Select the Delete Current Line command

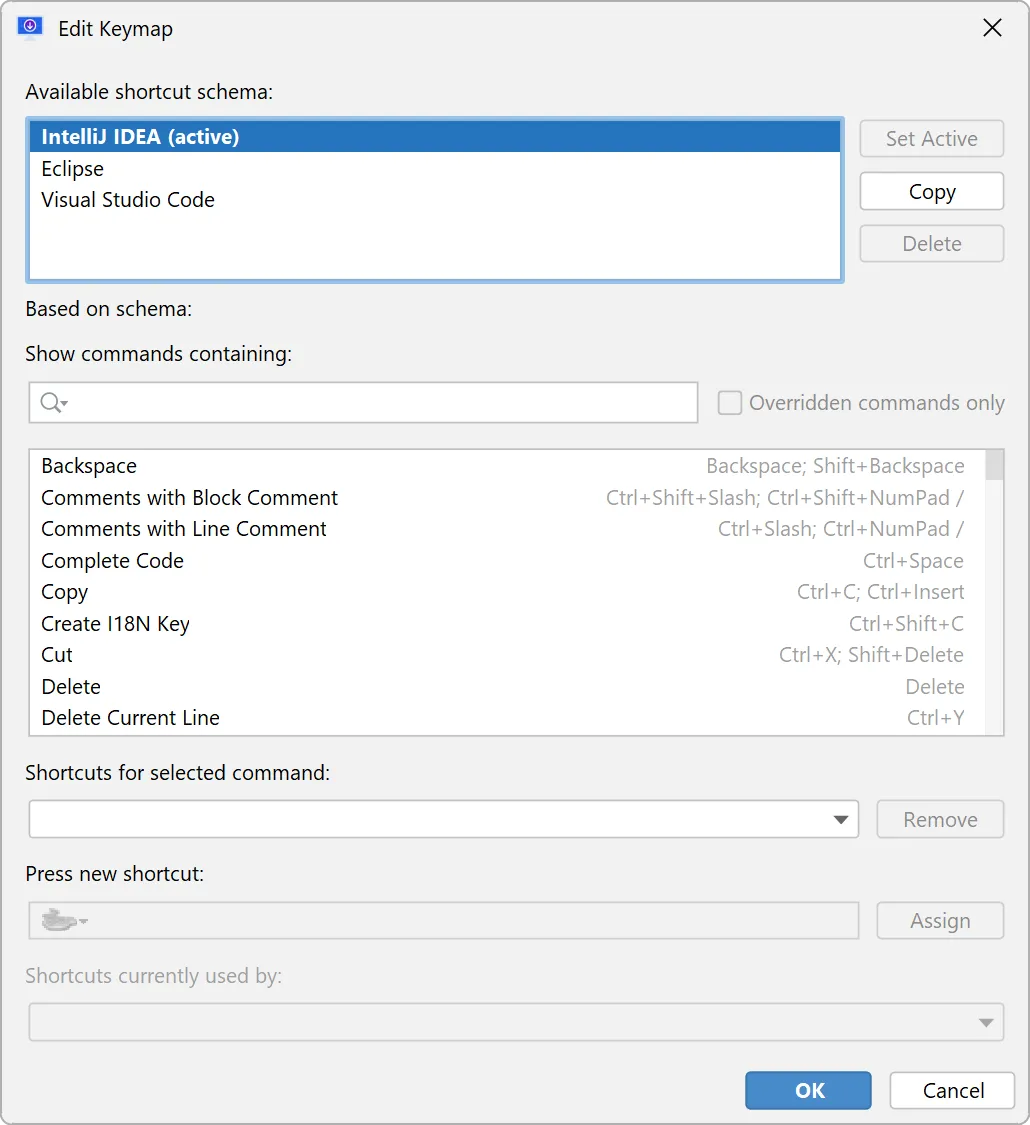507,717
